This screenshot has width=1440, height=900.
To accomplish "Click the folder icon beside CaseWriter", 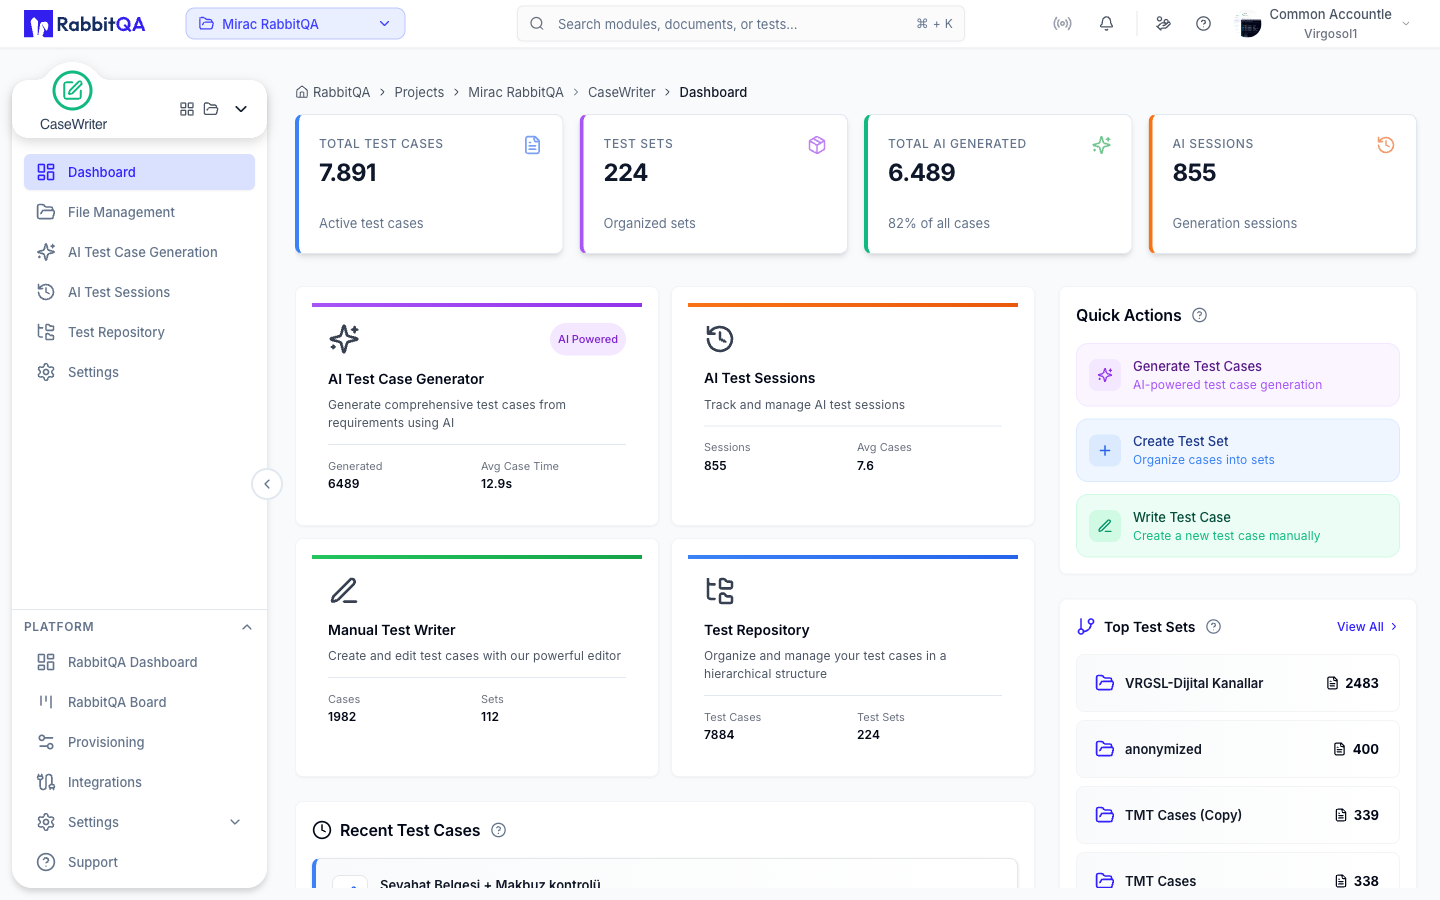I will point(211,109).
